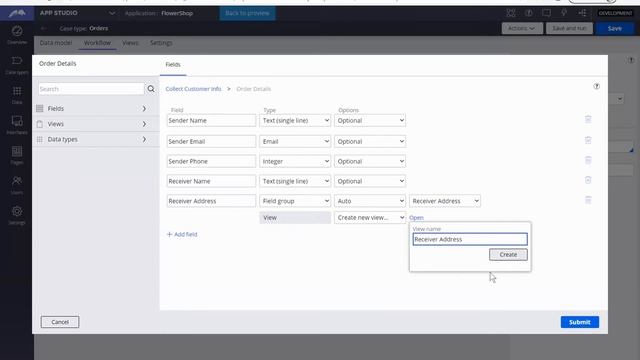
Task: Click the Collect Customer Info breadcrumb
Action: pos(193,89)
